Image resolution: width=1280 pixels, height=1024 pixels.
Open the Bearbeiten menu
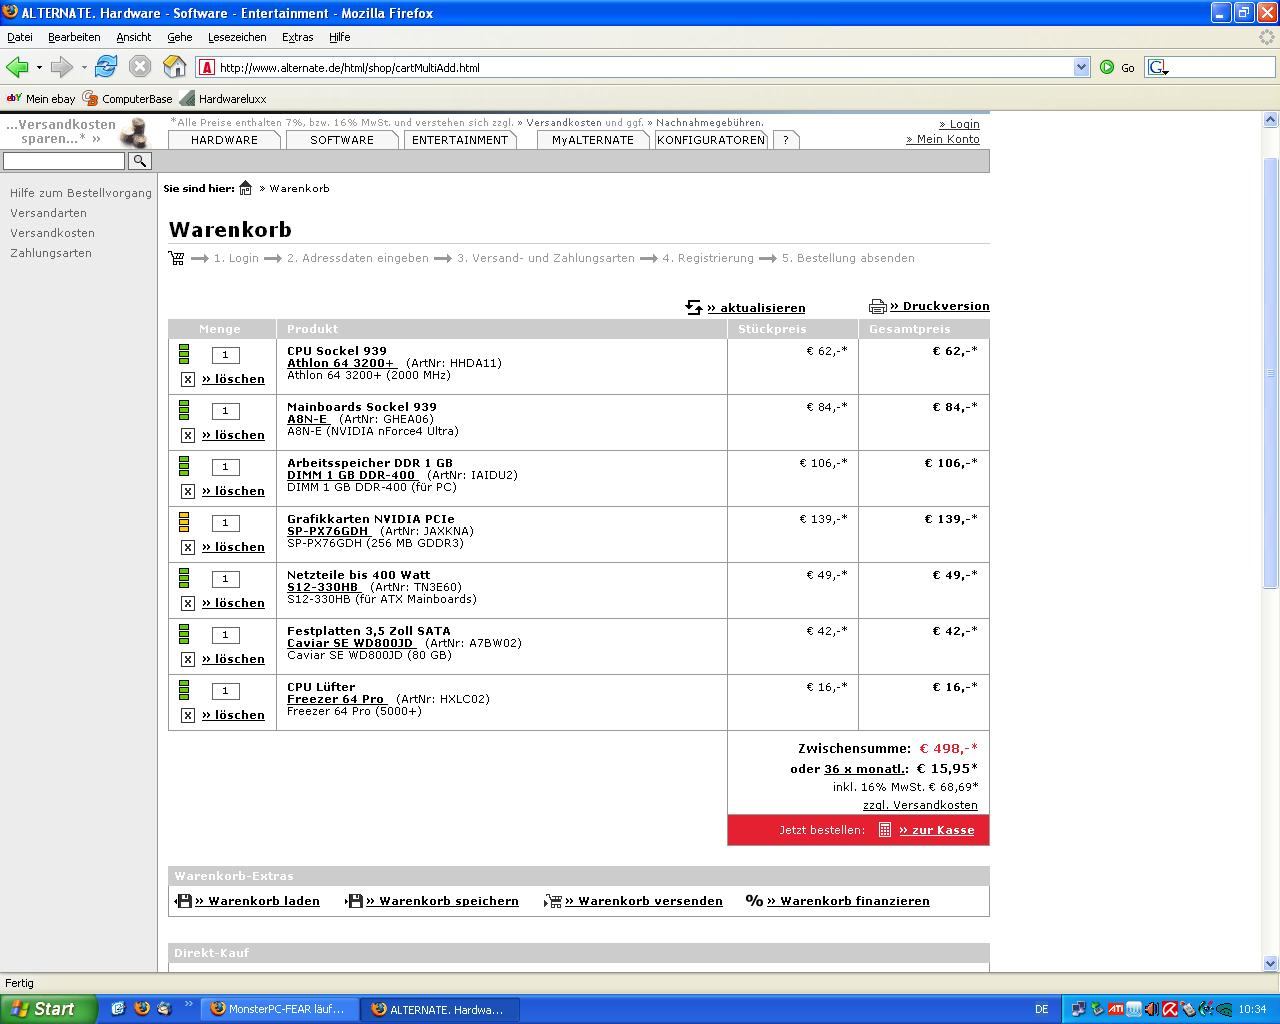click(74, 37)
